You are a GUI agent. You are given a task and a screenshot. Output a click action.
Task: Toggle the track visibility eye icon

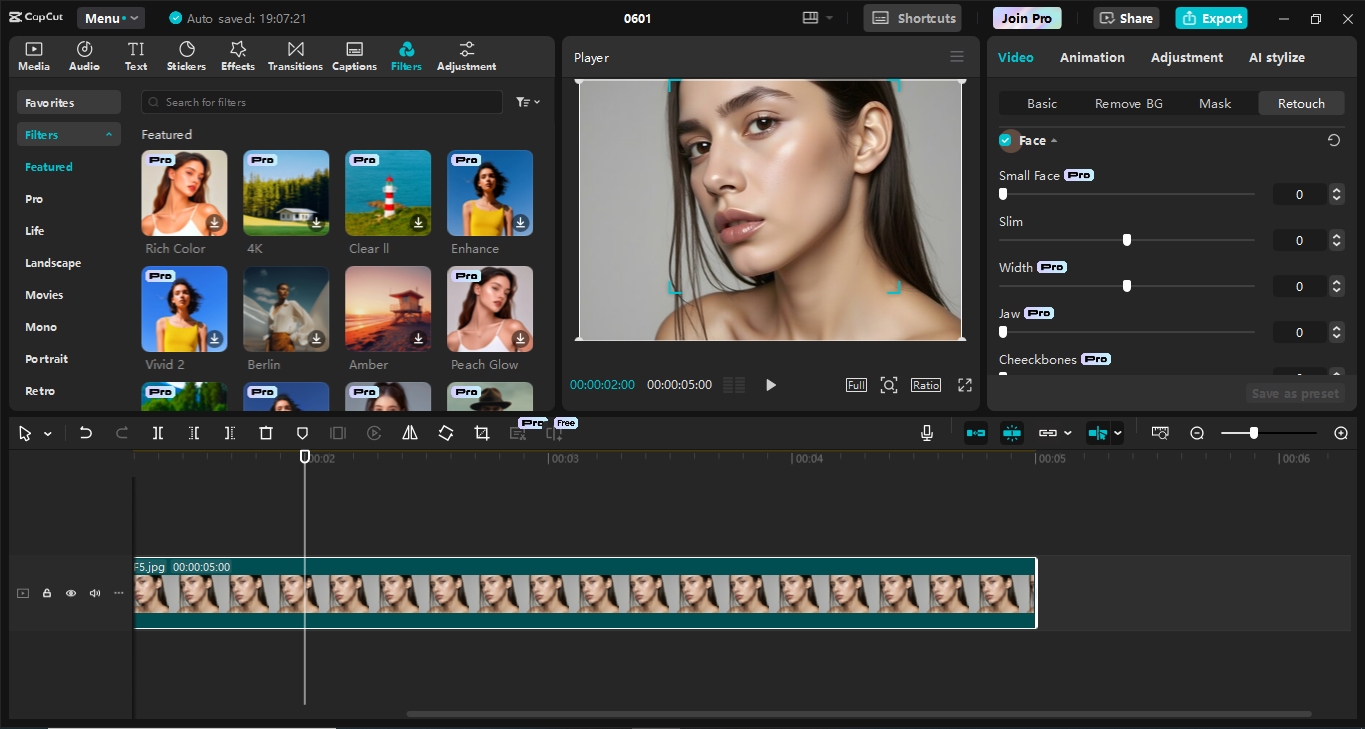click(x=70, y=592)
